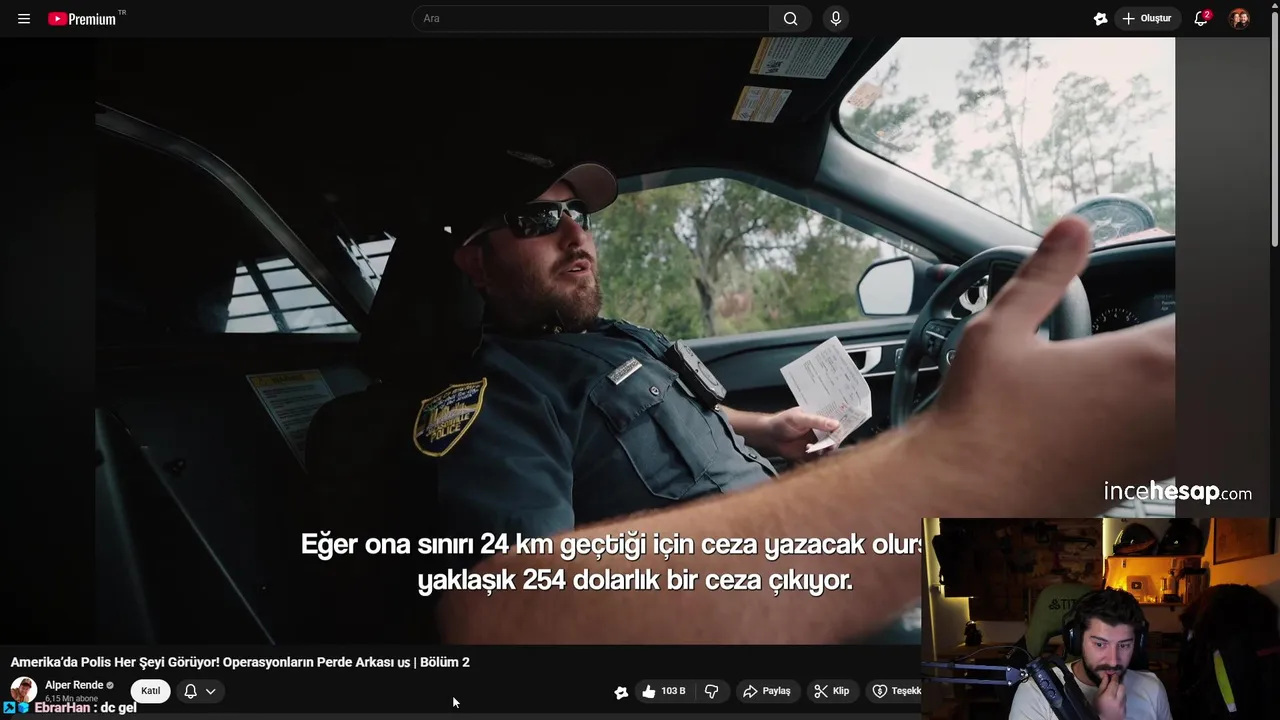Open the account avatar menu
1280x720 pixels.
[x=1239, y=19]
